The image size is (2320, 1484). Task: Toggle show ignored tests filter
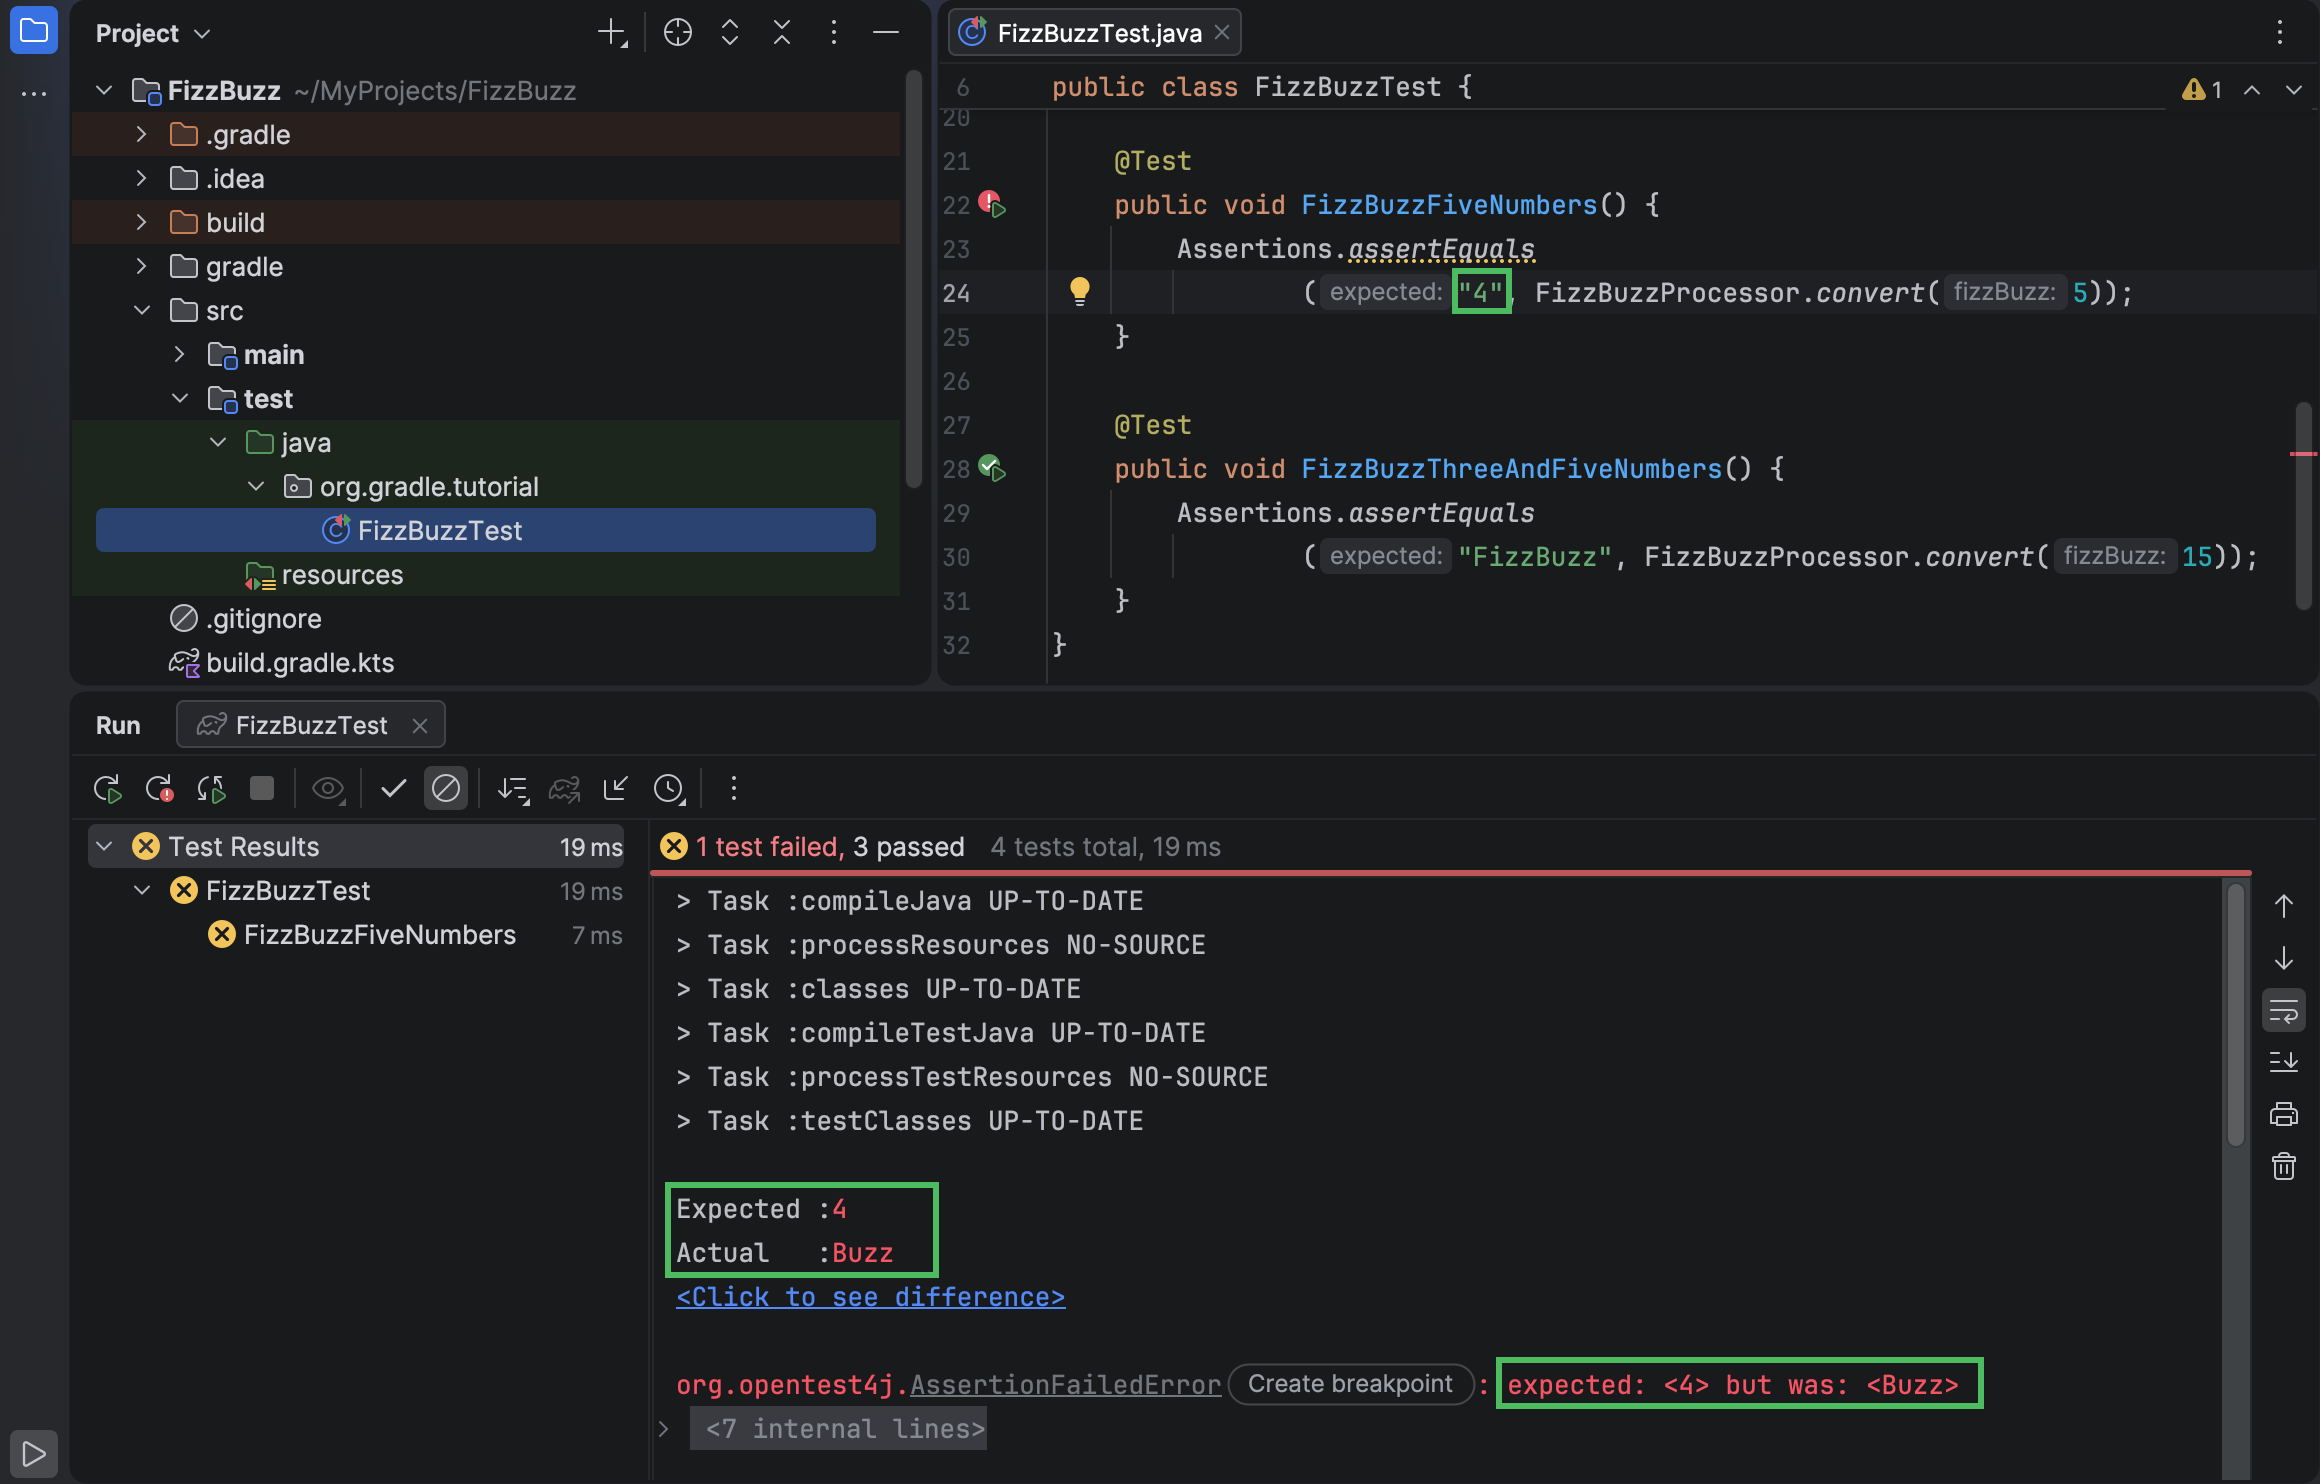446,789
